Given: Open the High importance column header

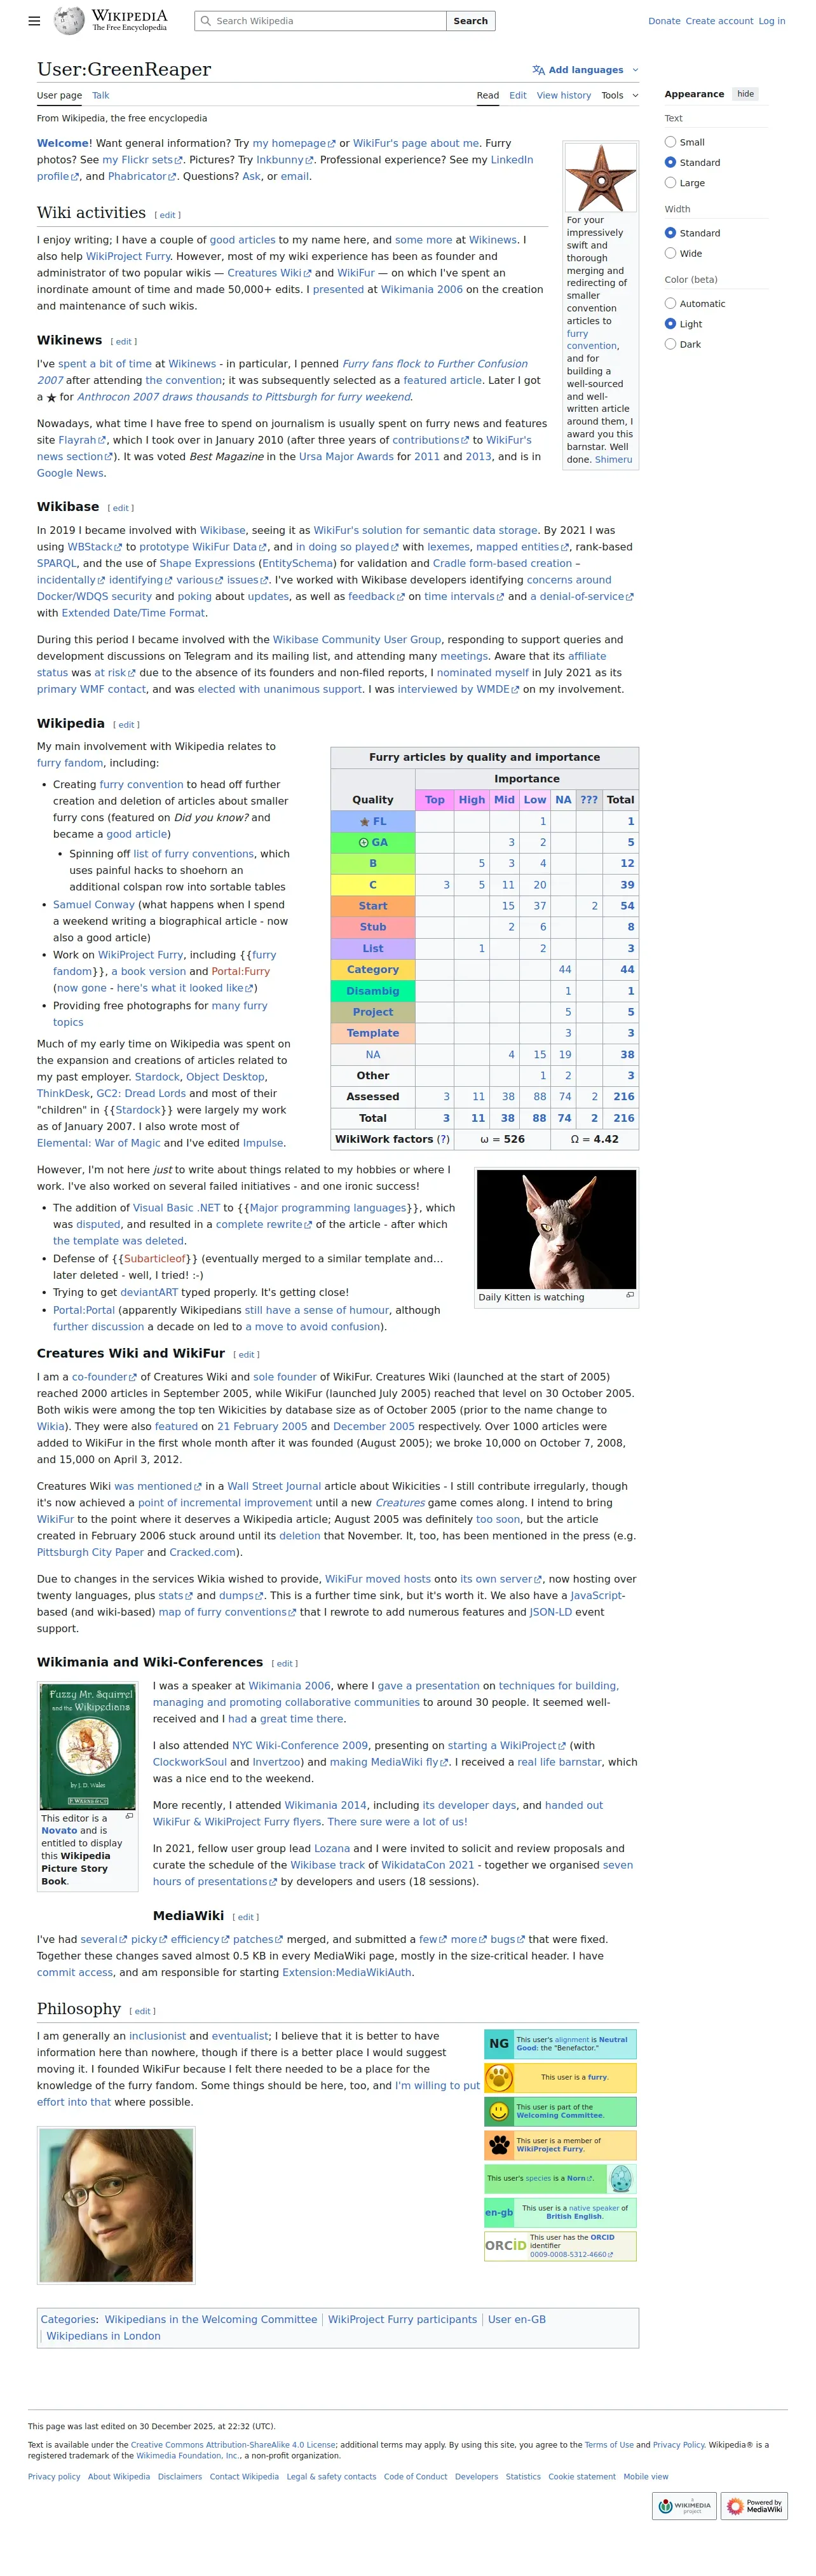Looking at the screenshot, I should tap(472, 800).
